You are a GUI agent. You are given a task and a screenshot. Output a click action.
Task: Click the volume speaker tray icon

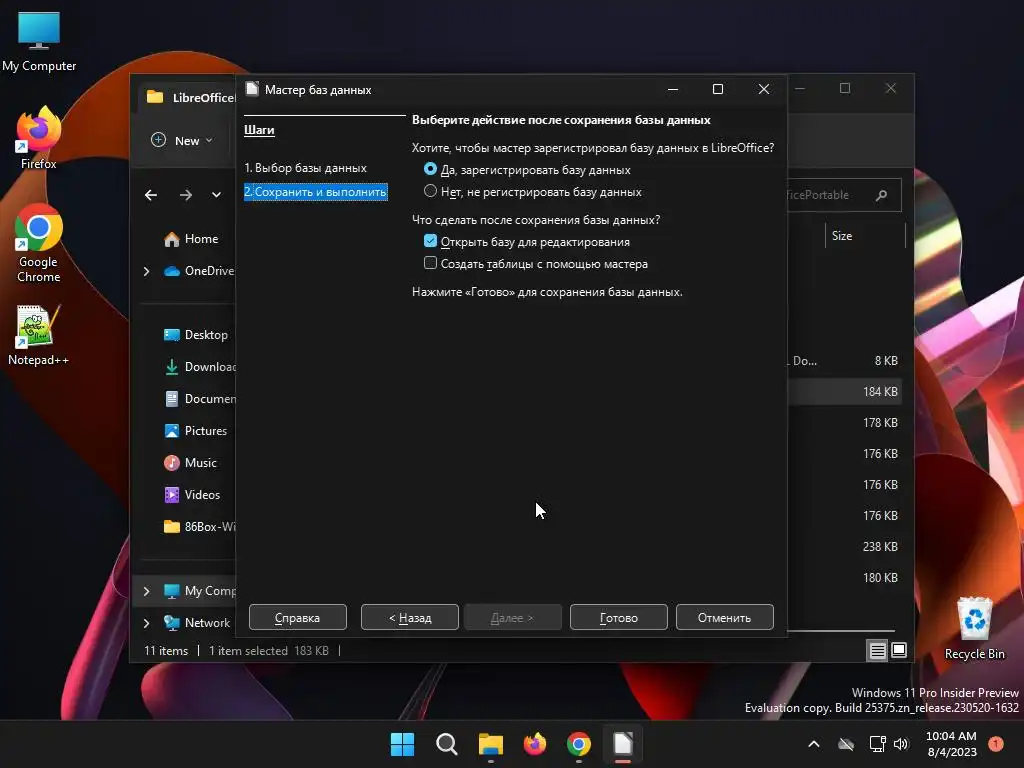tap(901, 744)
